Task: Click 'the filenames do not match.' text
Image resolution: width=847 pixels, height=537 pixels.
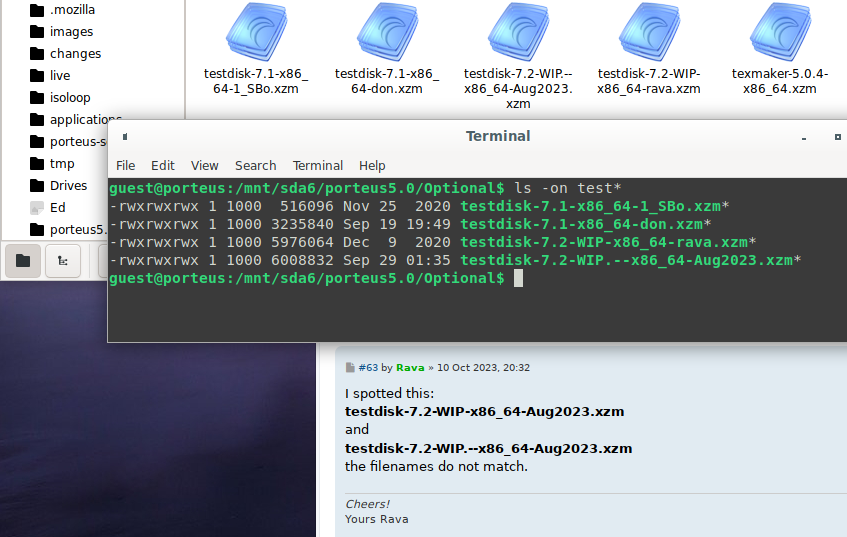Action: pyautogui.click(x=436, y=466)
